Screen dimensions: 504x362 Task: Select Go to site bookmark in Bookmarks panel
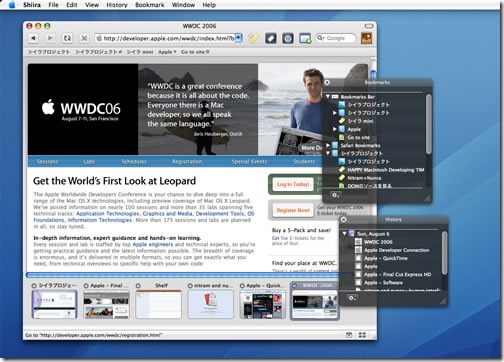pos(358,137)
